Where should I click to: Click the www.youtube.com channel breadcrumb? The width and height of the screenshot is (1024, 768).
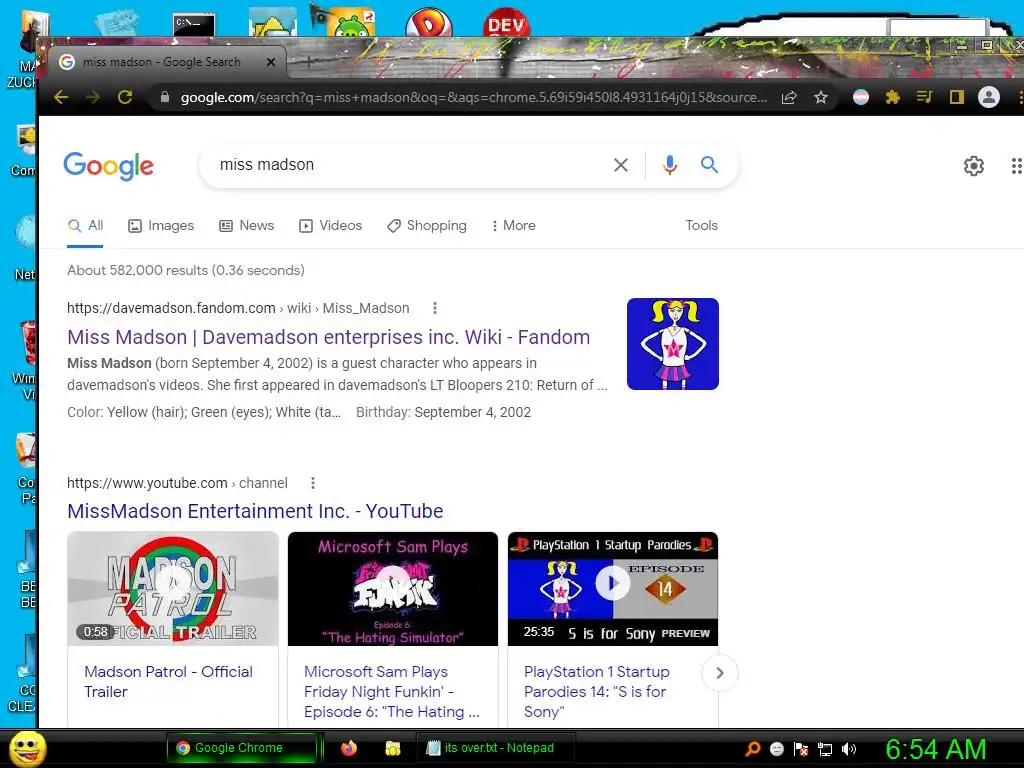click(x=177, y=483)
